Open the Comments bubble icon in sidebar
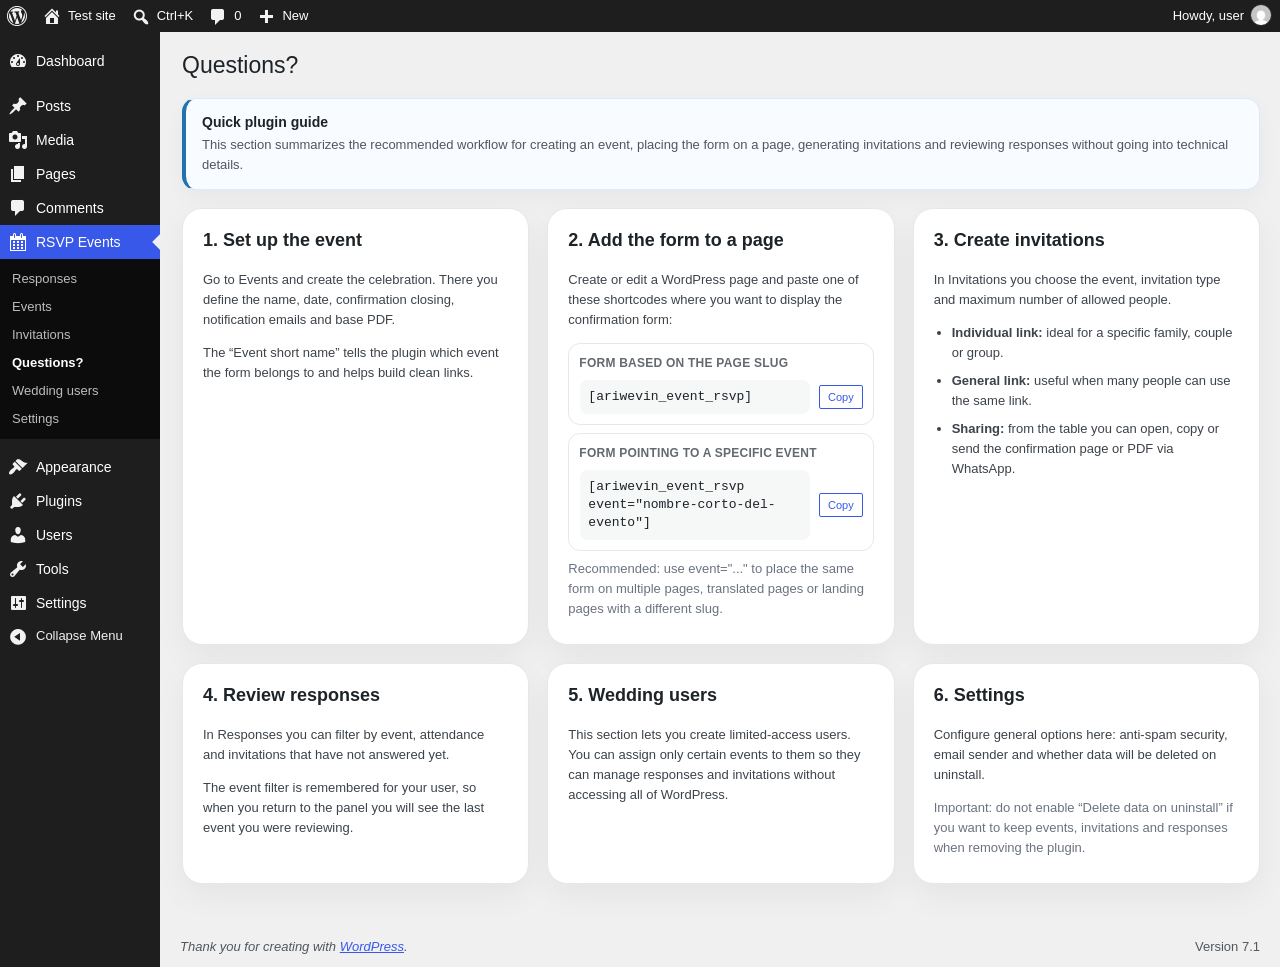1280x967 pixels. [x=18, y=208]
